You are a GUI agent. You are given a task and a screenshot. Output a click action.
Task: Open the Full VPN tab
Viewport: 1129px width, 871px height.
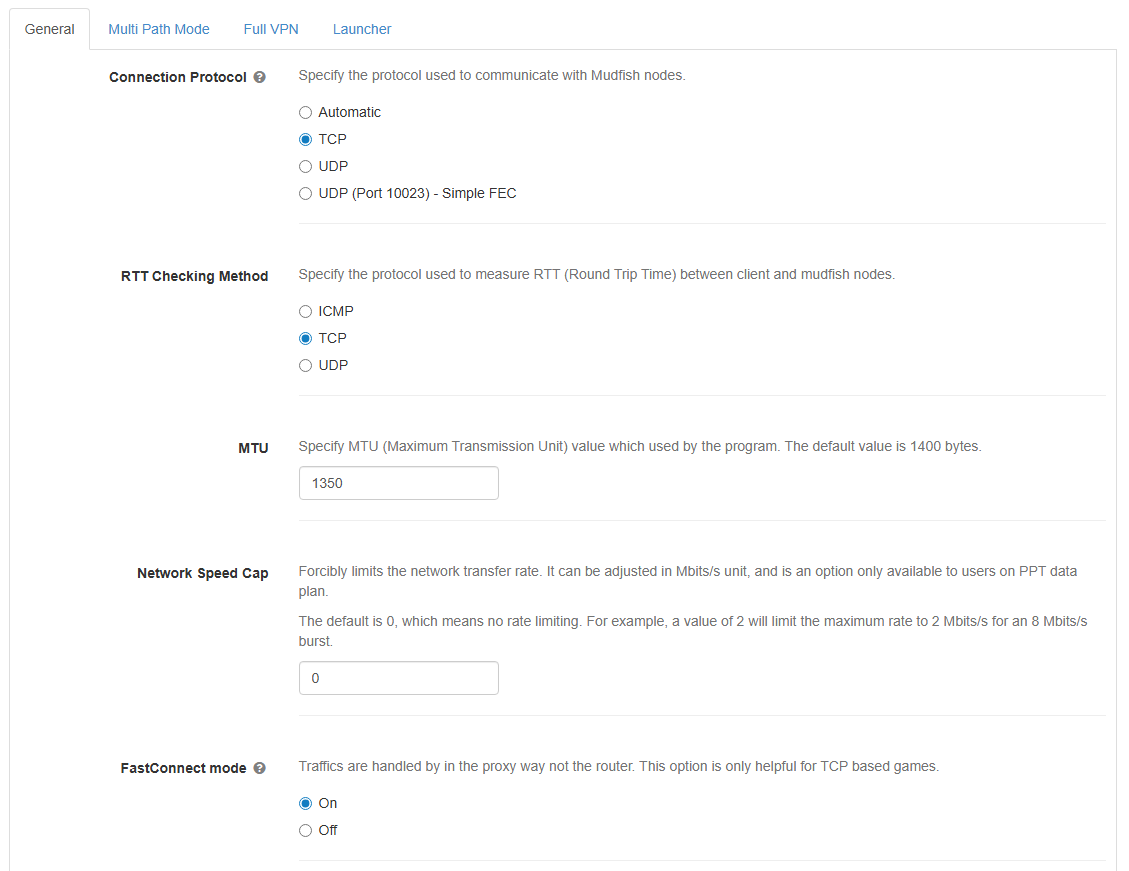click(x=271, y=30)
